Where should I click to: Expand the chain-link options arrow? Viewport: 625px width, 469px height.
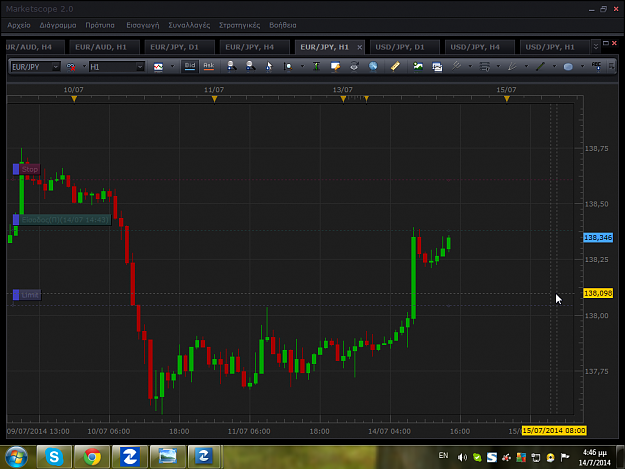point(84,67)
